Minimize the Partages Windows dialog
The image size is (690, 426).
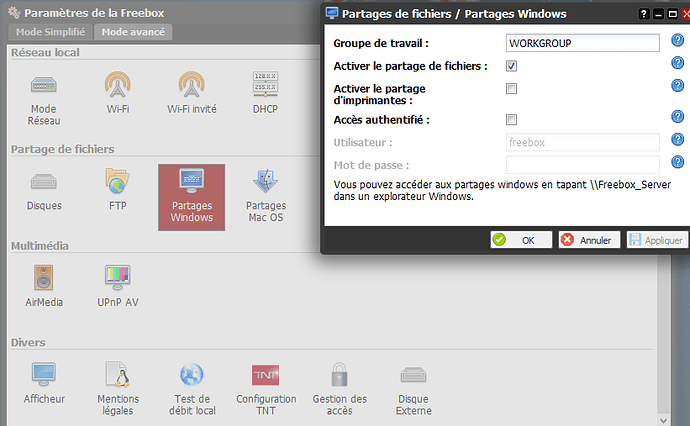pyautogui.click(x=658, y=14)
